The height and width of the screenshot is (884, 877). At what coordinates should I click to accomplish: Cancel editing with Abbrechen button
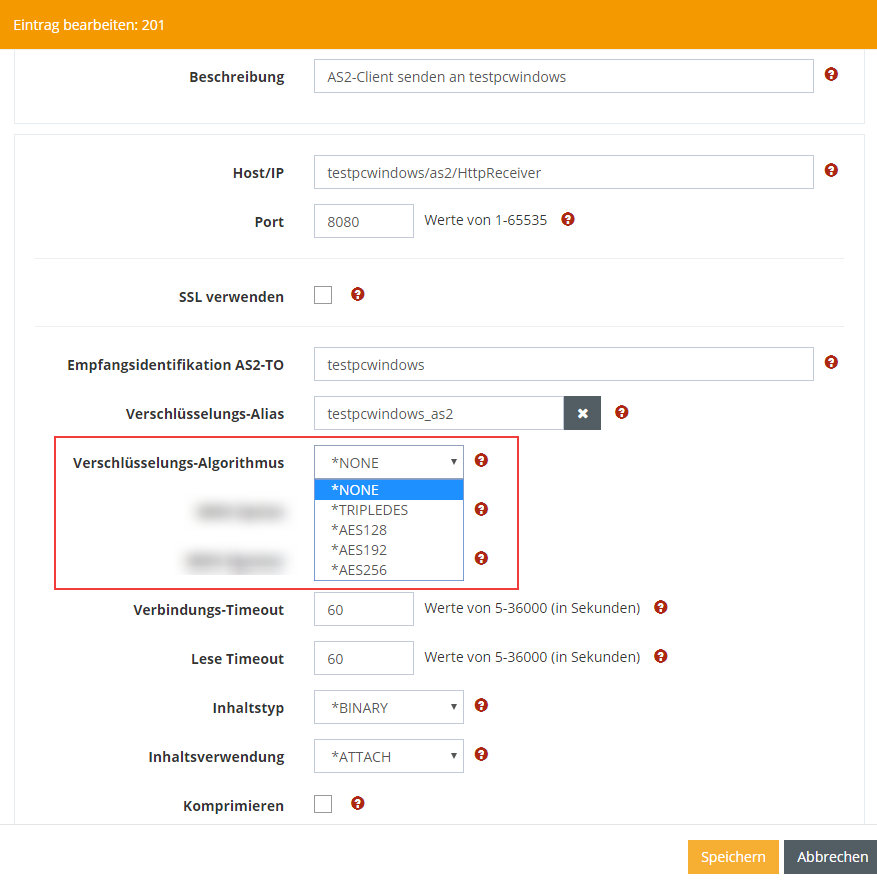click(x=832, y=857)
